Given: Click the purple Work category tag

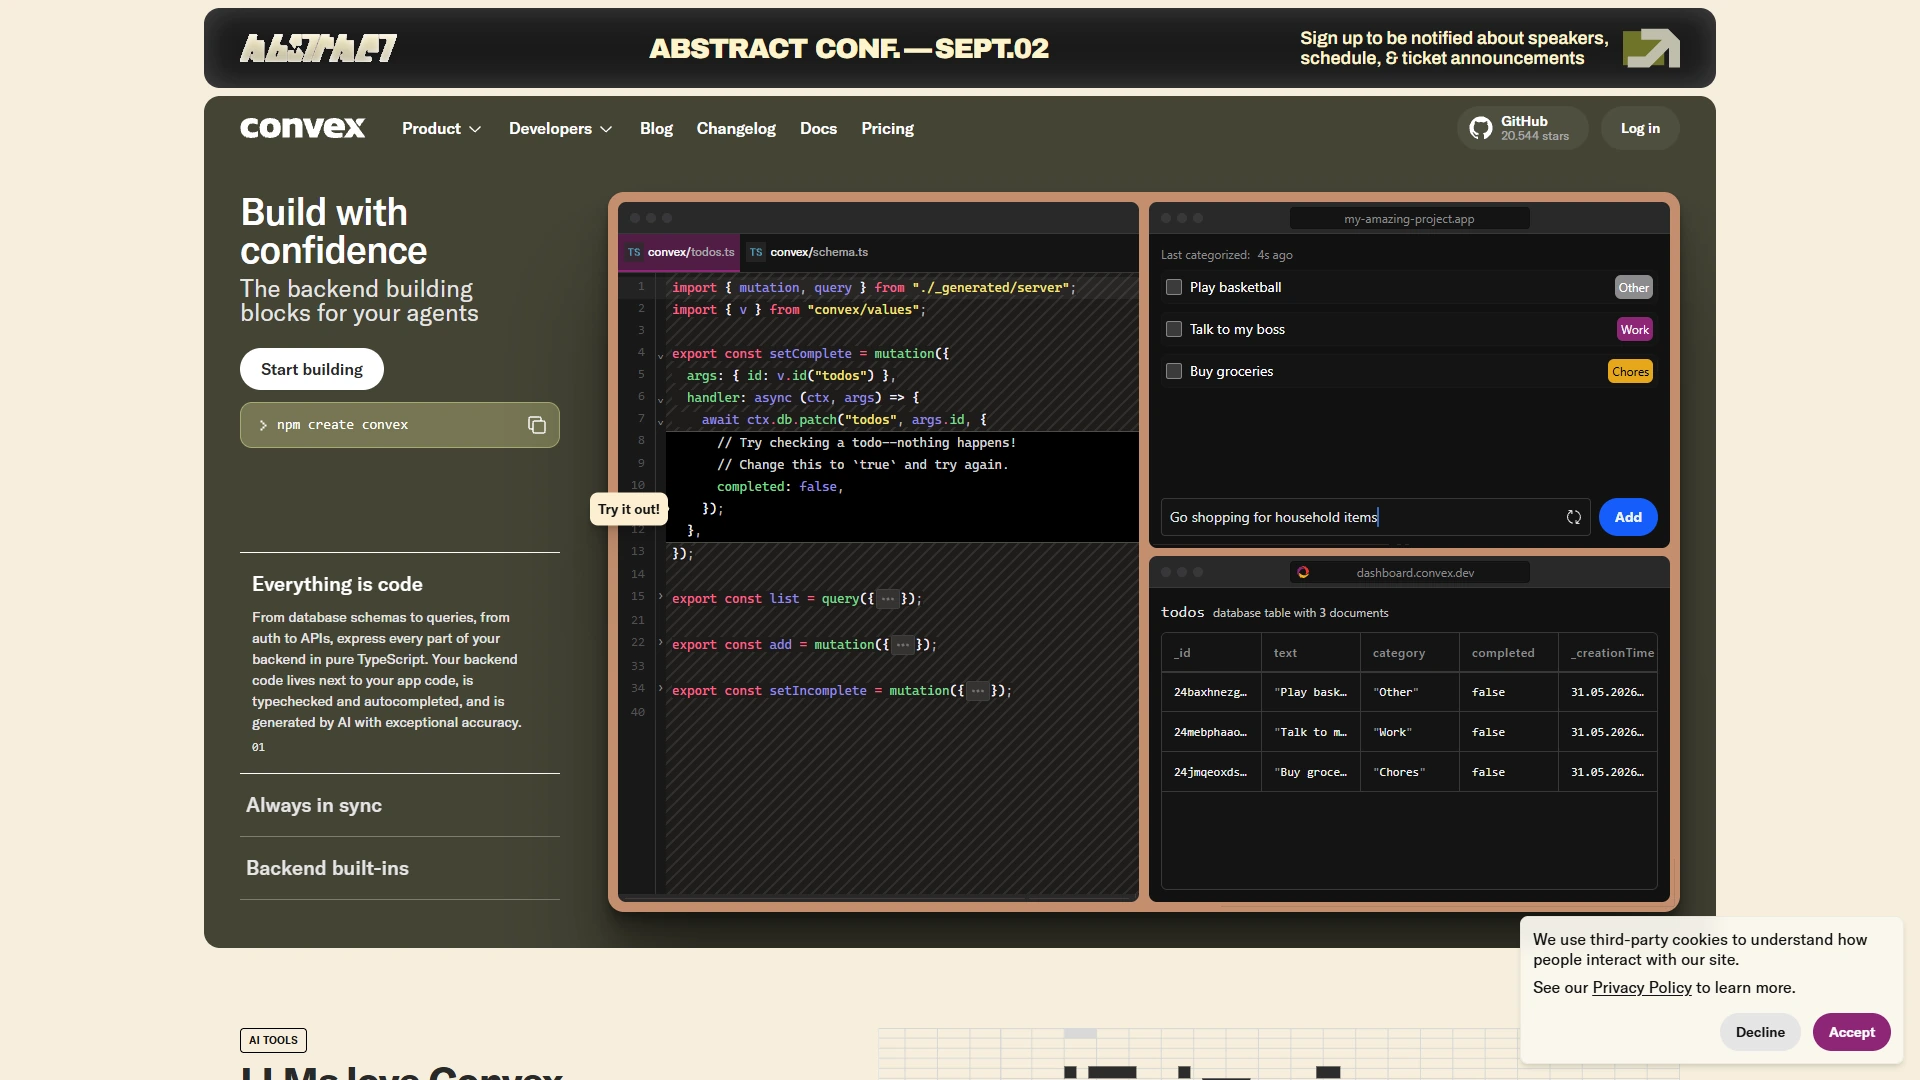Looking at the screenshot, I should tap(1635, 329).
